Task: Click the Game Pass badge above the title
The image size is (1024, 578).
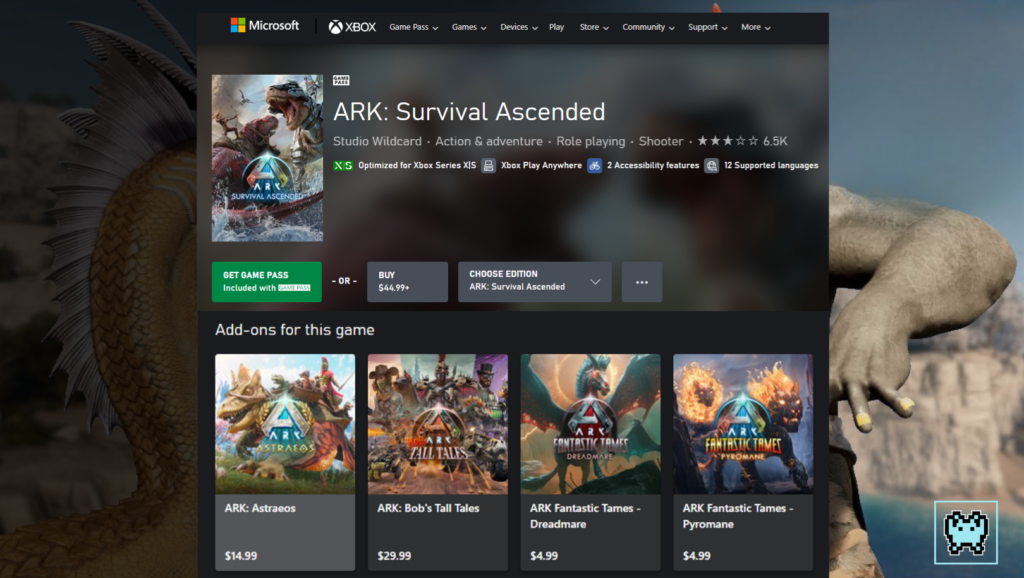Action: pos(341,80)
